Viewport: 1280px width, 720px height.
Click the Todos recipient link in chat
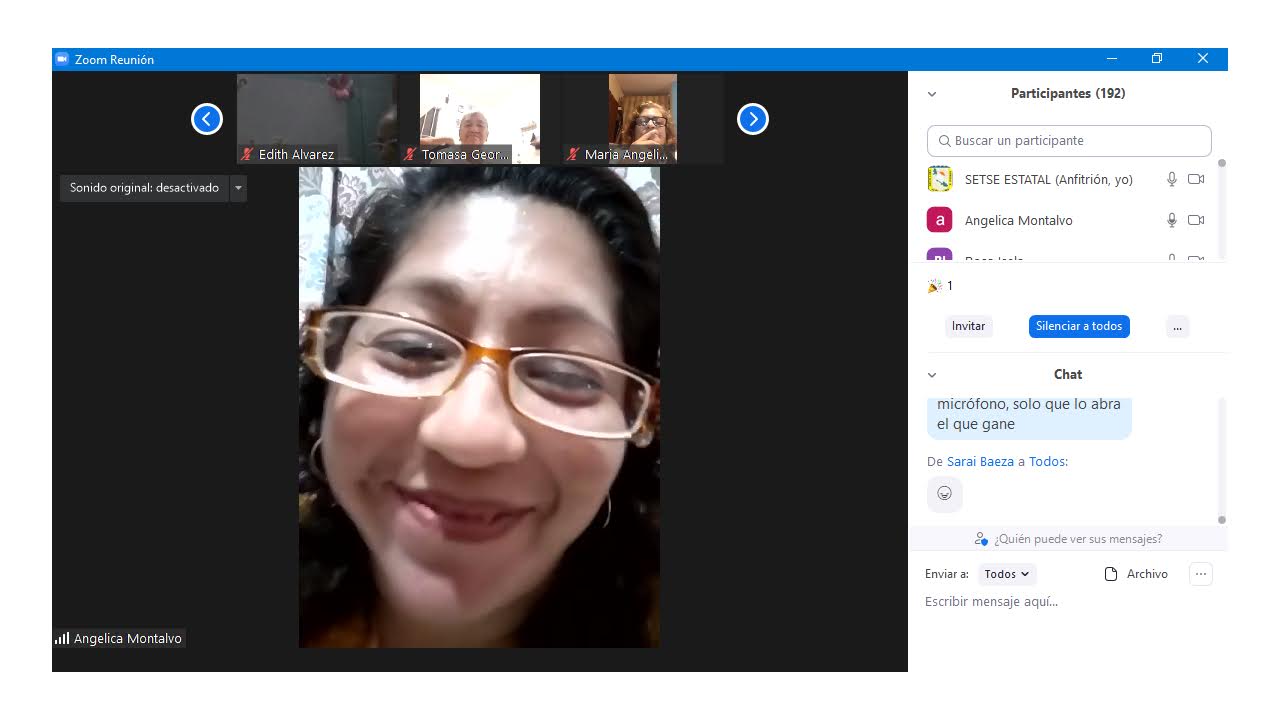pos(1048,462)
